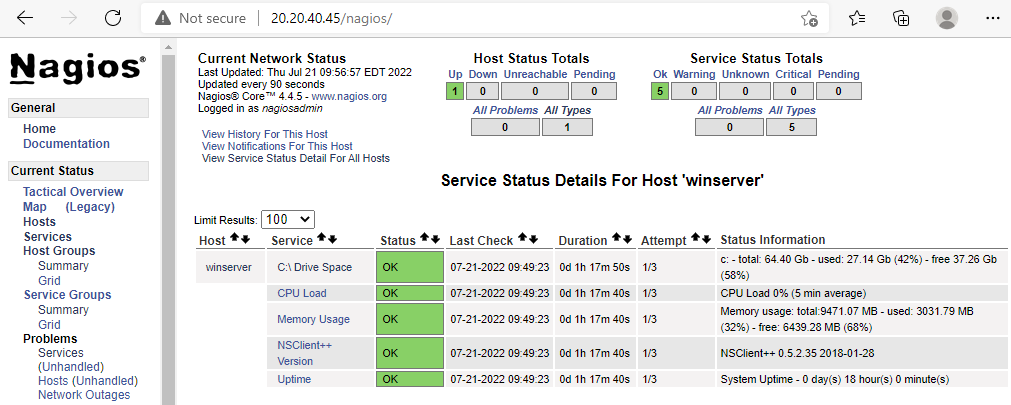View Notifications For This Host
Image resolution: width=1011 pixels, height=405 pixels.
(277, 146)
